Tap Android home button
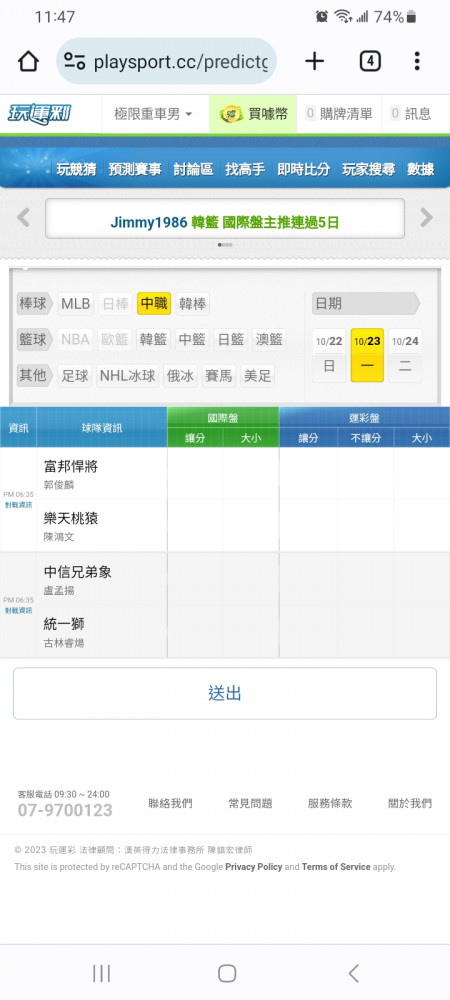The width and height of the screenshot is (450, 1000). [227, 973]
